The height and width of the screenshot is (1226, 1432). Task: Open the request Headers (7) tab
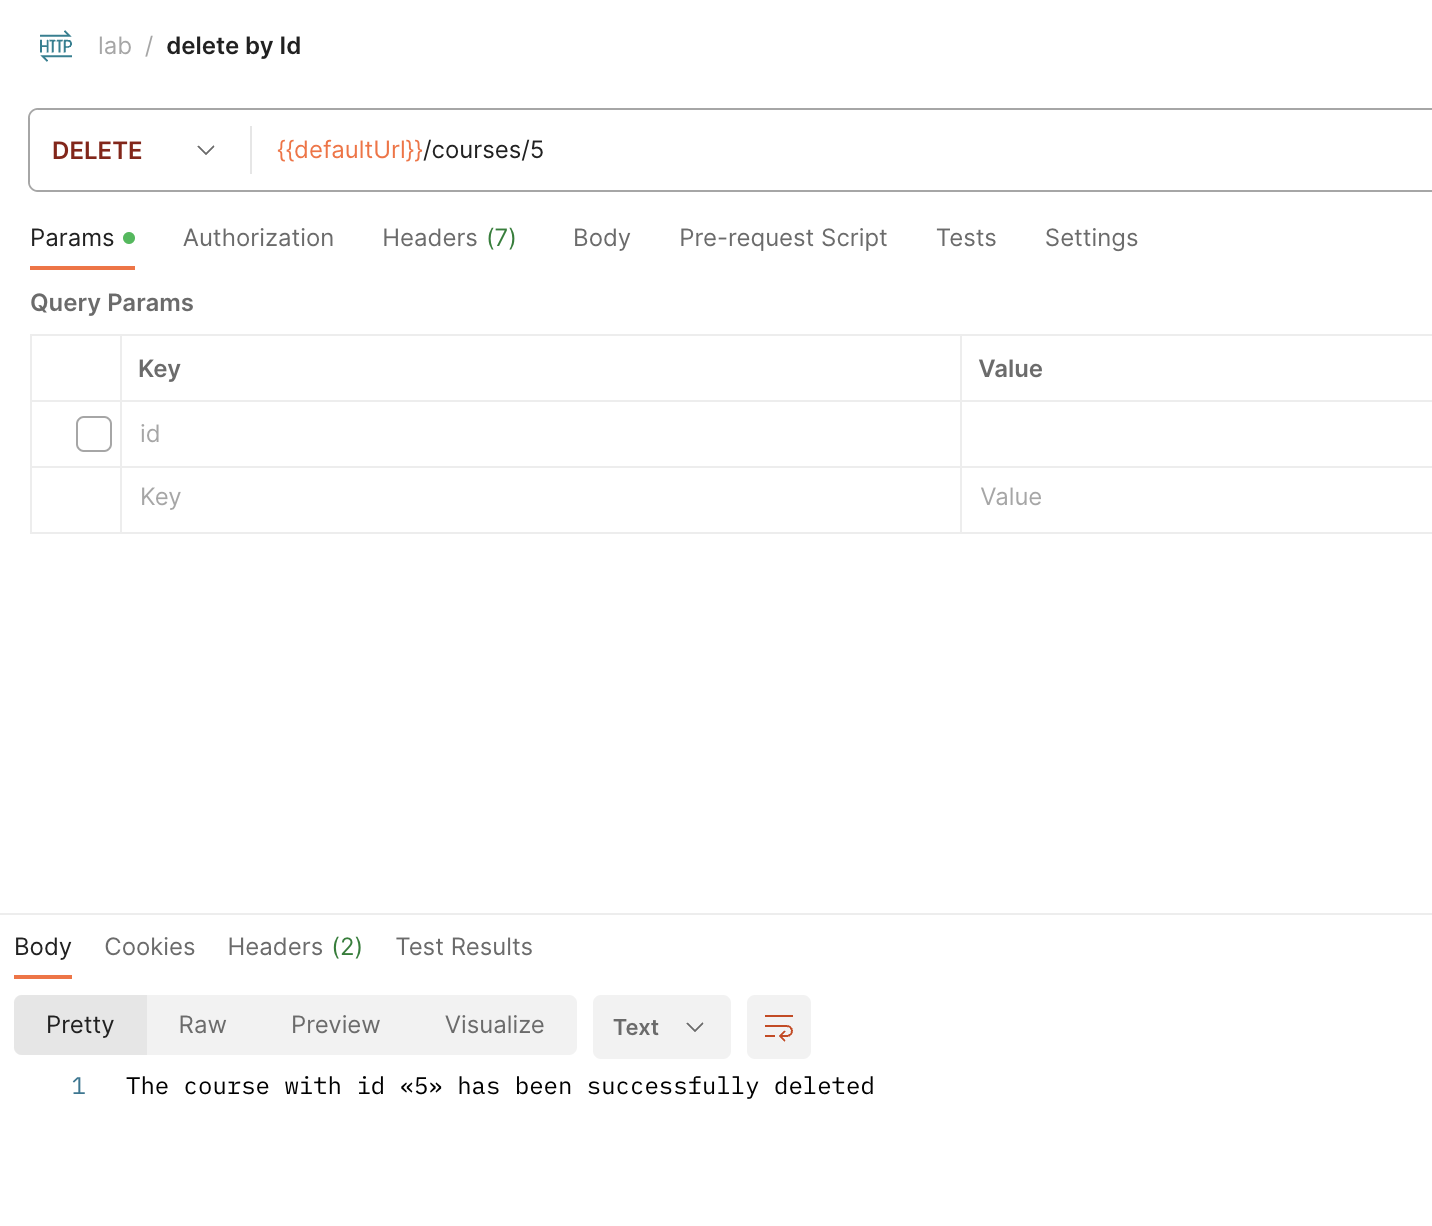pos(448,238)
